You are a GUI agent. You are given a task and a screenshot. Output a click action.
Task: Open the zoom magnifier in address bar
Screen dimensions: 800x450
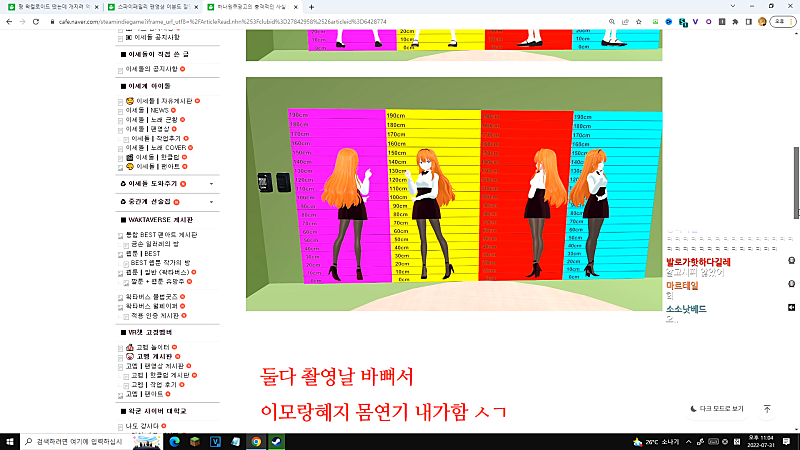coord(612,22)
